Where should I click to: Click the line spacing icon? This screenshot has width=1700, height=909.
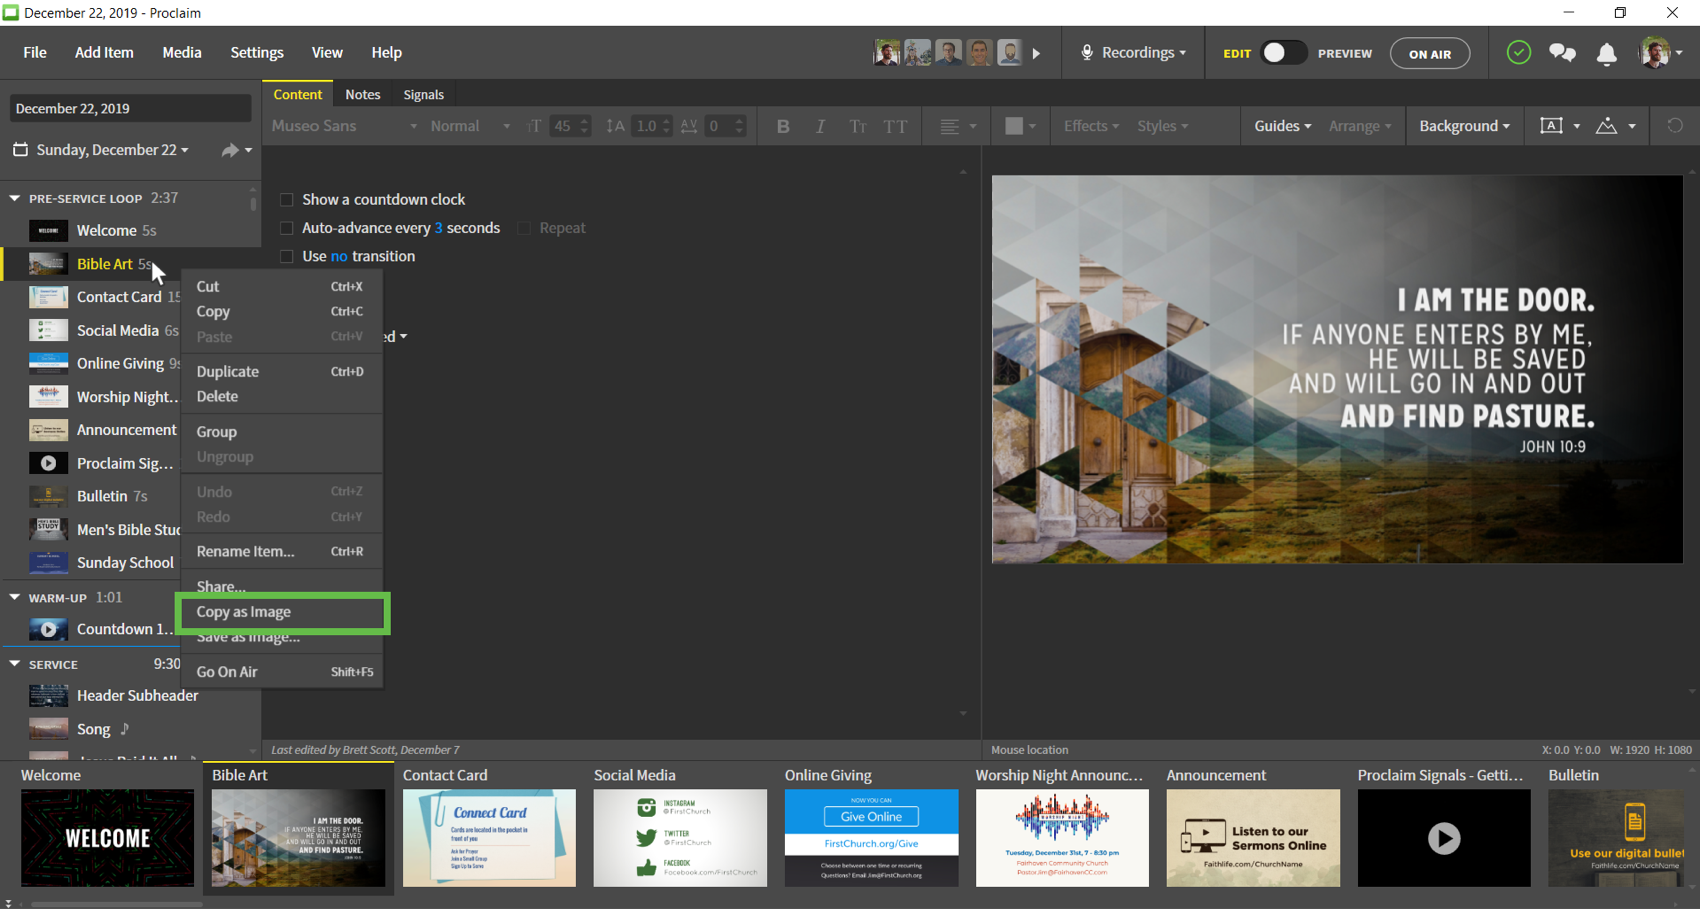(x=615, y=126)
